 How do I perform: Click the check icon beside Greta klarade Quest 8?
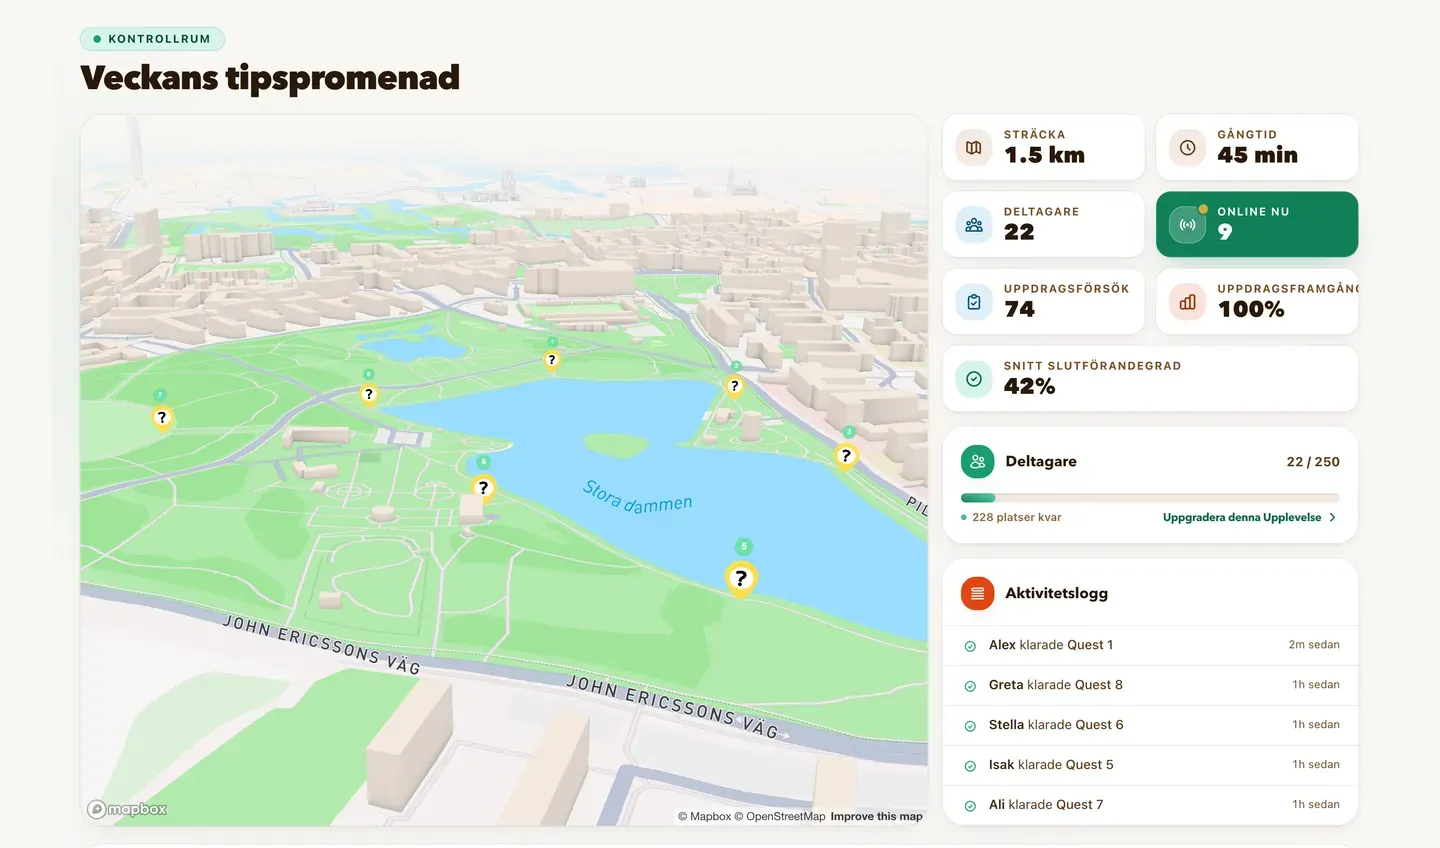[x=970, y=686]
